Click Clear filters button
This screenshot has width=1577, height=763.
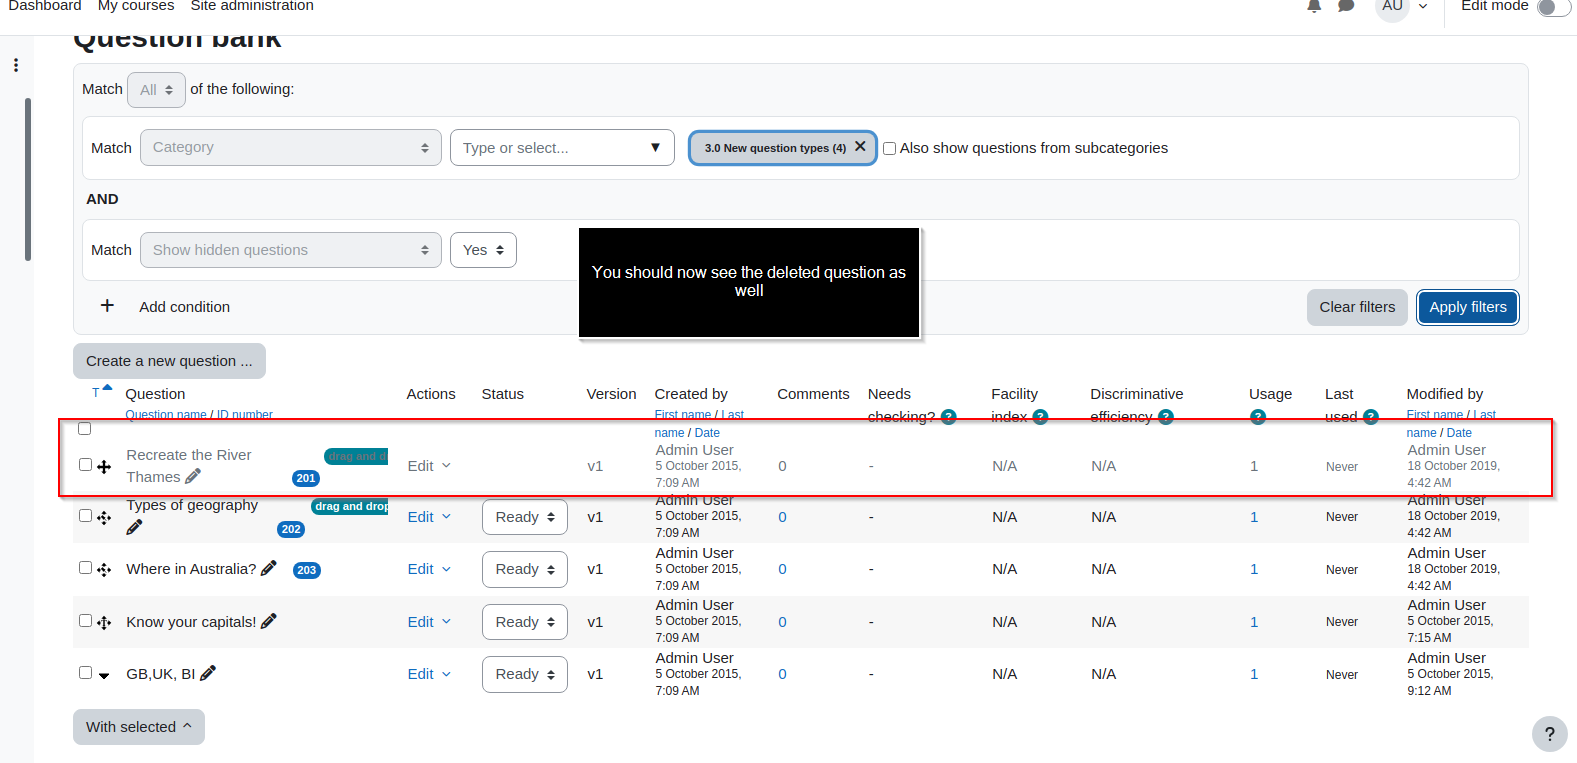point(1357,307)
